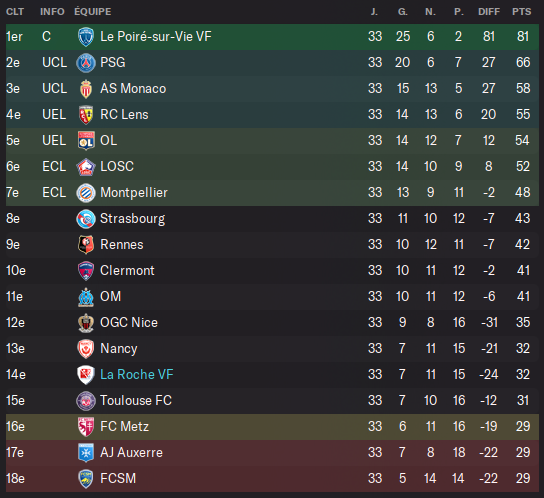Click the CLT column header
The width and height of the screenshot is (544, 498).
(x=15, y=12)
